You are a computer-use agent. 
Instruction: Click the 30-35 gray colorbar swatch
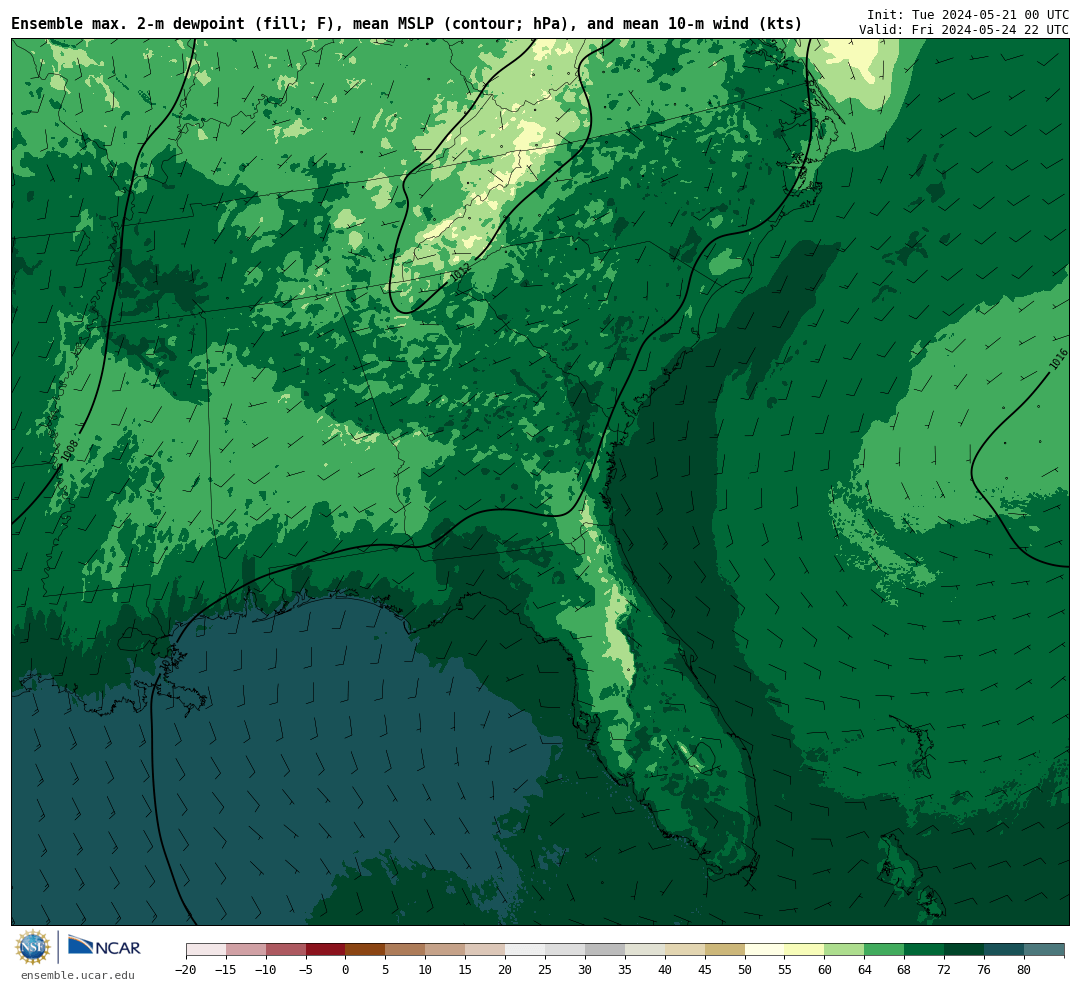(605, 950)
